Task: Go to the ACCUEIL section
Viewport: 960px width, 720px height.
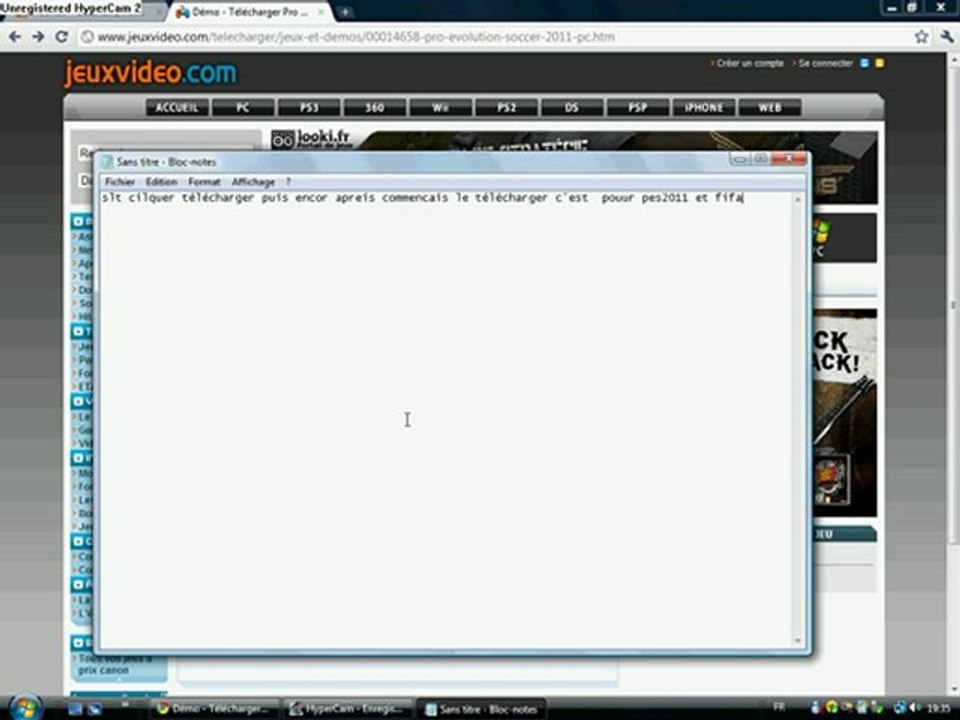Action: [177, 108]
